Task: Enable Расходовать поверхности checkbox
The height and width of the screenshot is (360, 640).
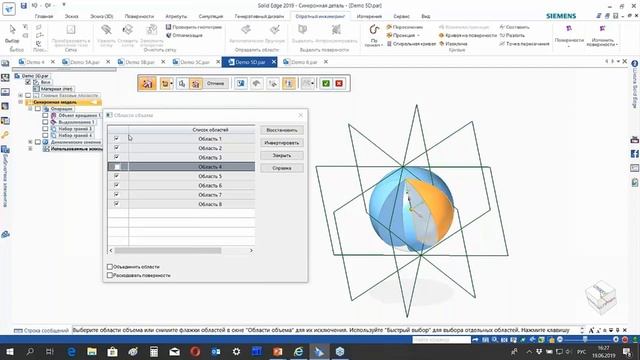Action: coord(110,276)
